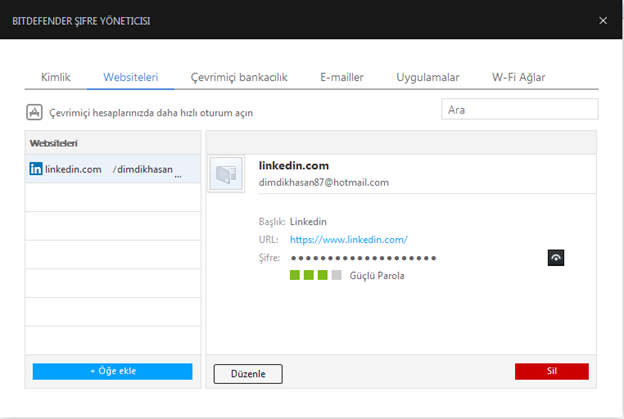The height and width of the screenshot is (419, 624).
Task: Click the Ara search field
Action: coord(519,109)
